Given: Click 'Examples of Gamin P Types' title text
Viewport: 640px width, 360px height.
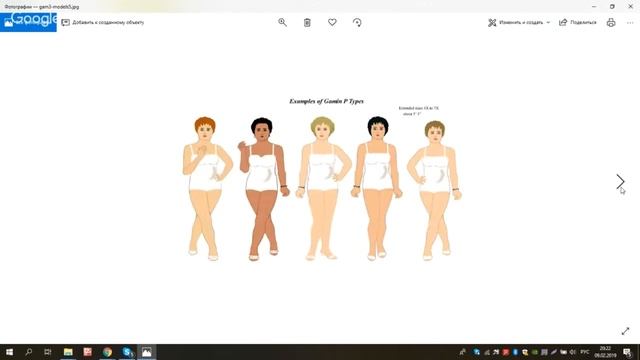Looking at the screenshot, I should (326, 101).
